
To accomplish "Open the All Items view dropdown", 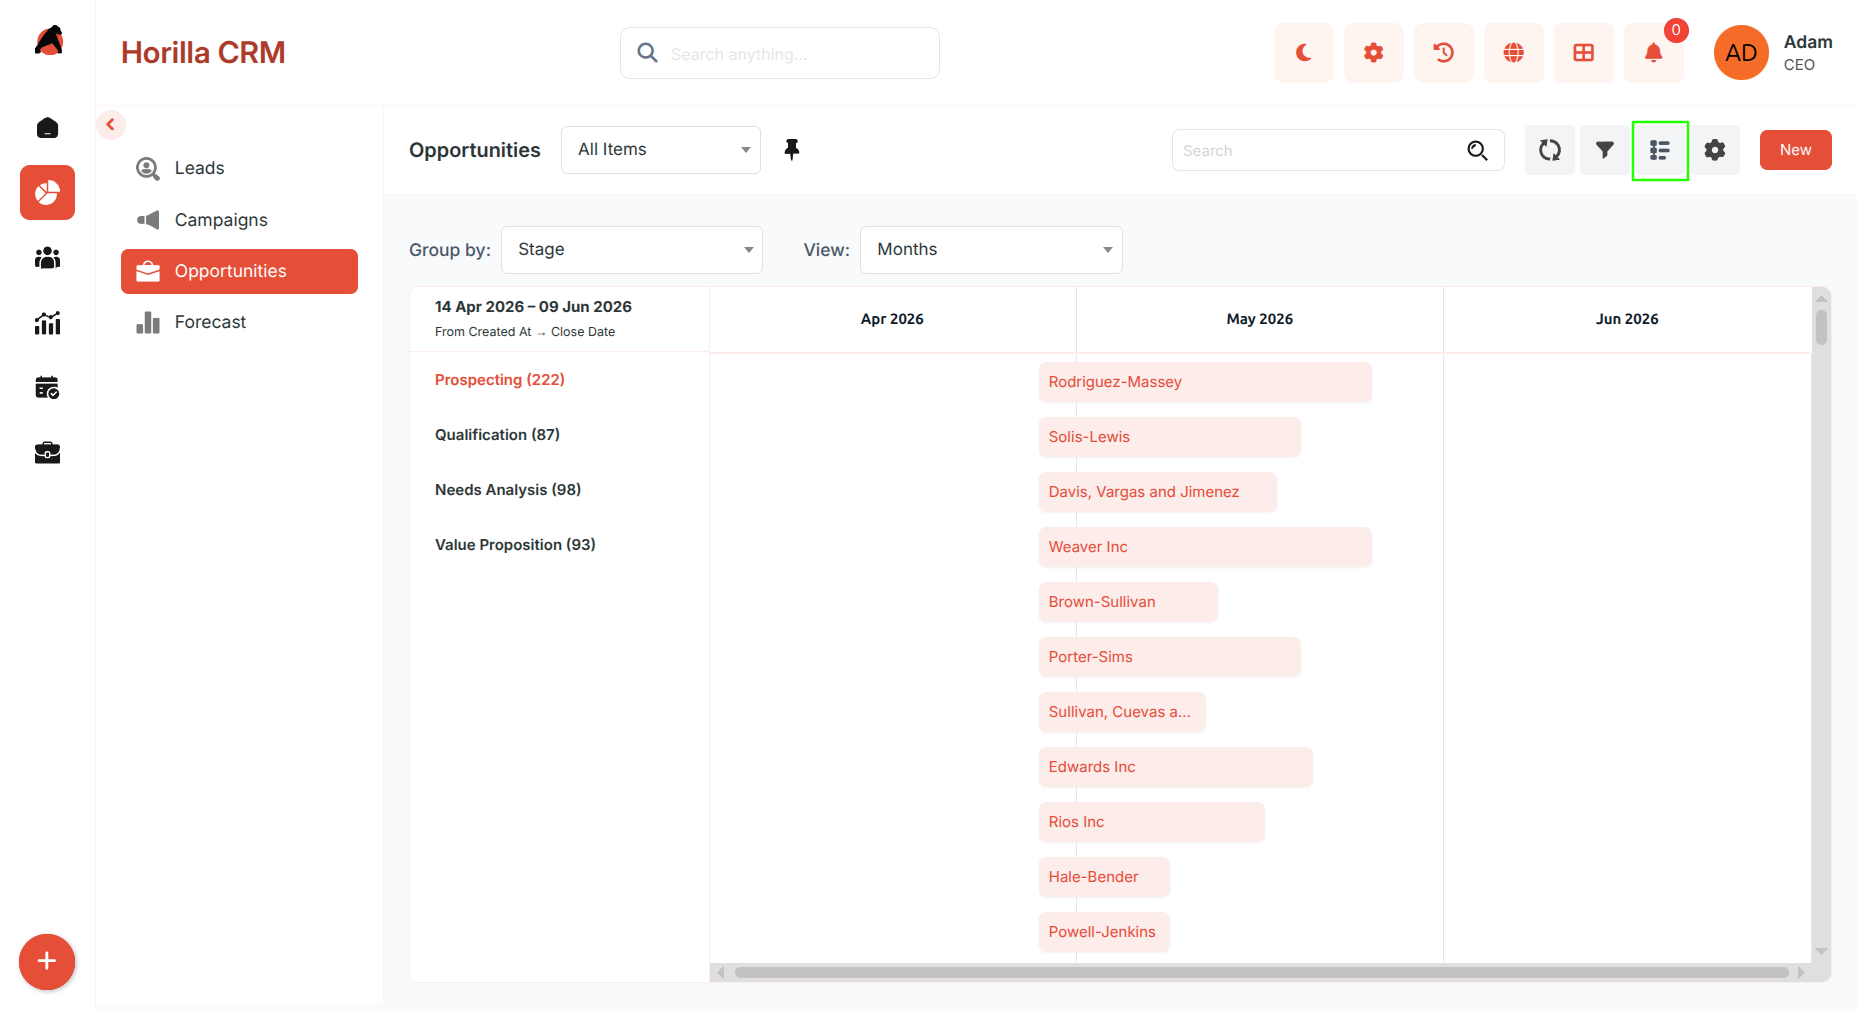I will point(661,150).
